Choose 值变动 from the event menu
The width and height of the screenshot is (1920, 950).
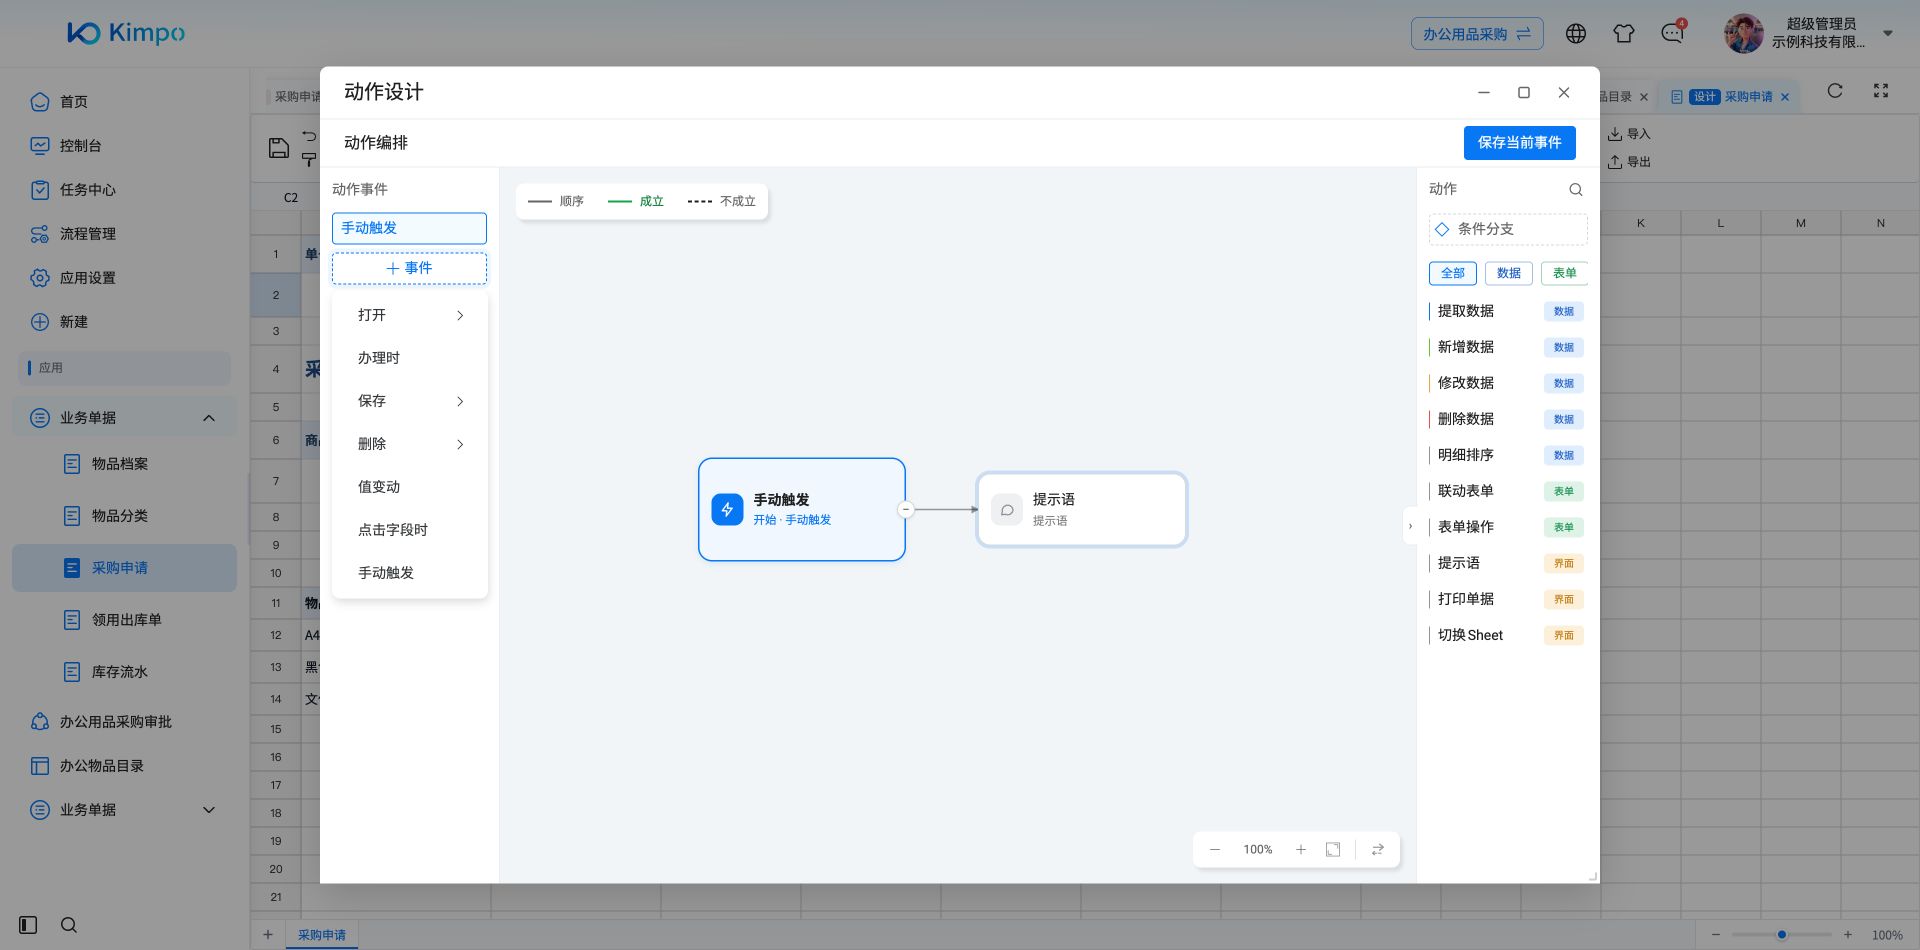pyautogui.click(x=409, y=487)
